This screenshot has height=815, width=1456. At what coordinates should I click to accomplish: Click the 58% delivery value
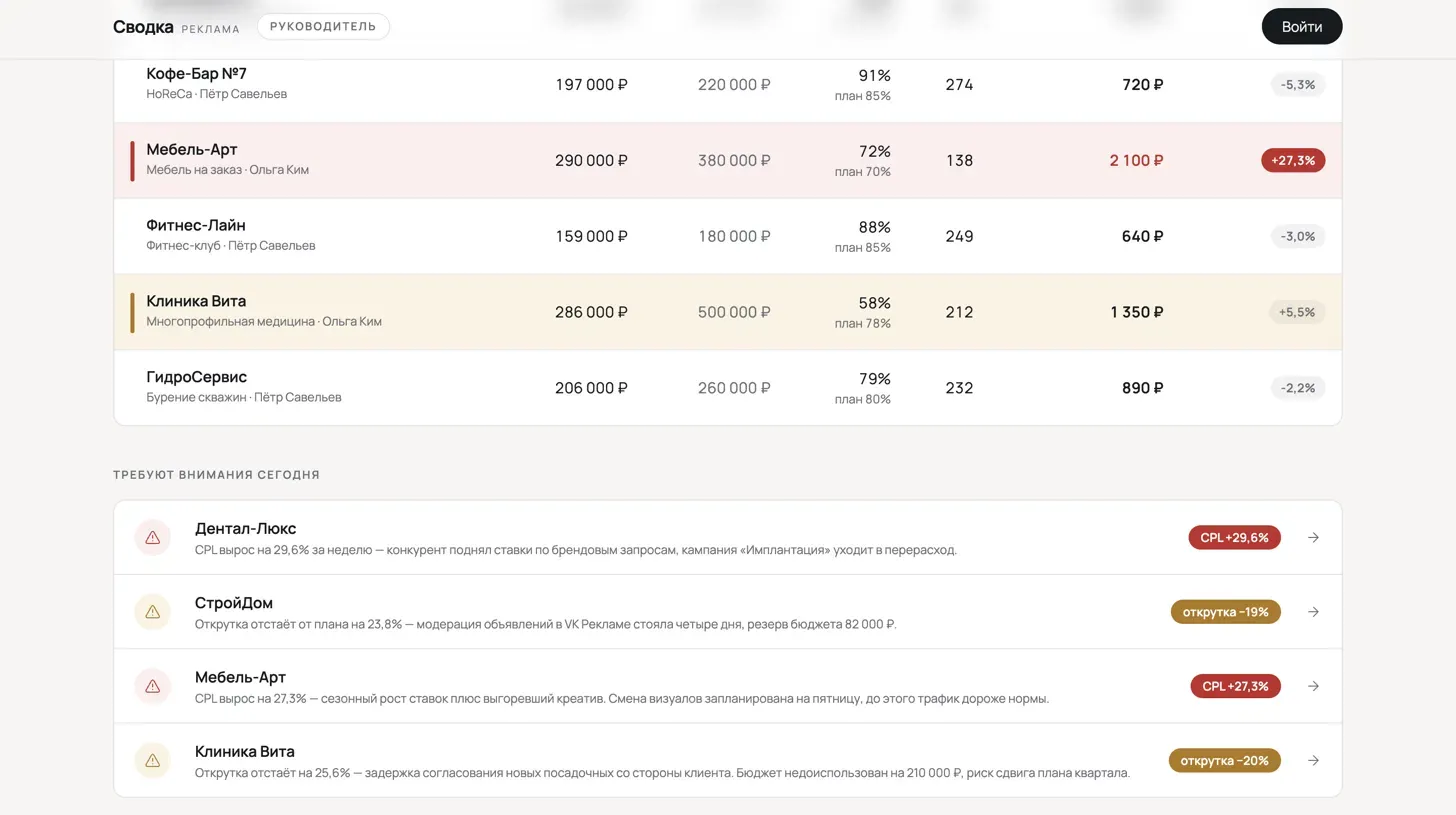click(874, 303)
